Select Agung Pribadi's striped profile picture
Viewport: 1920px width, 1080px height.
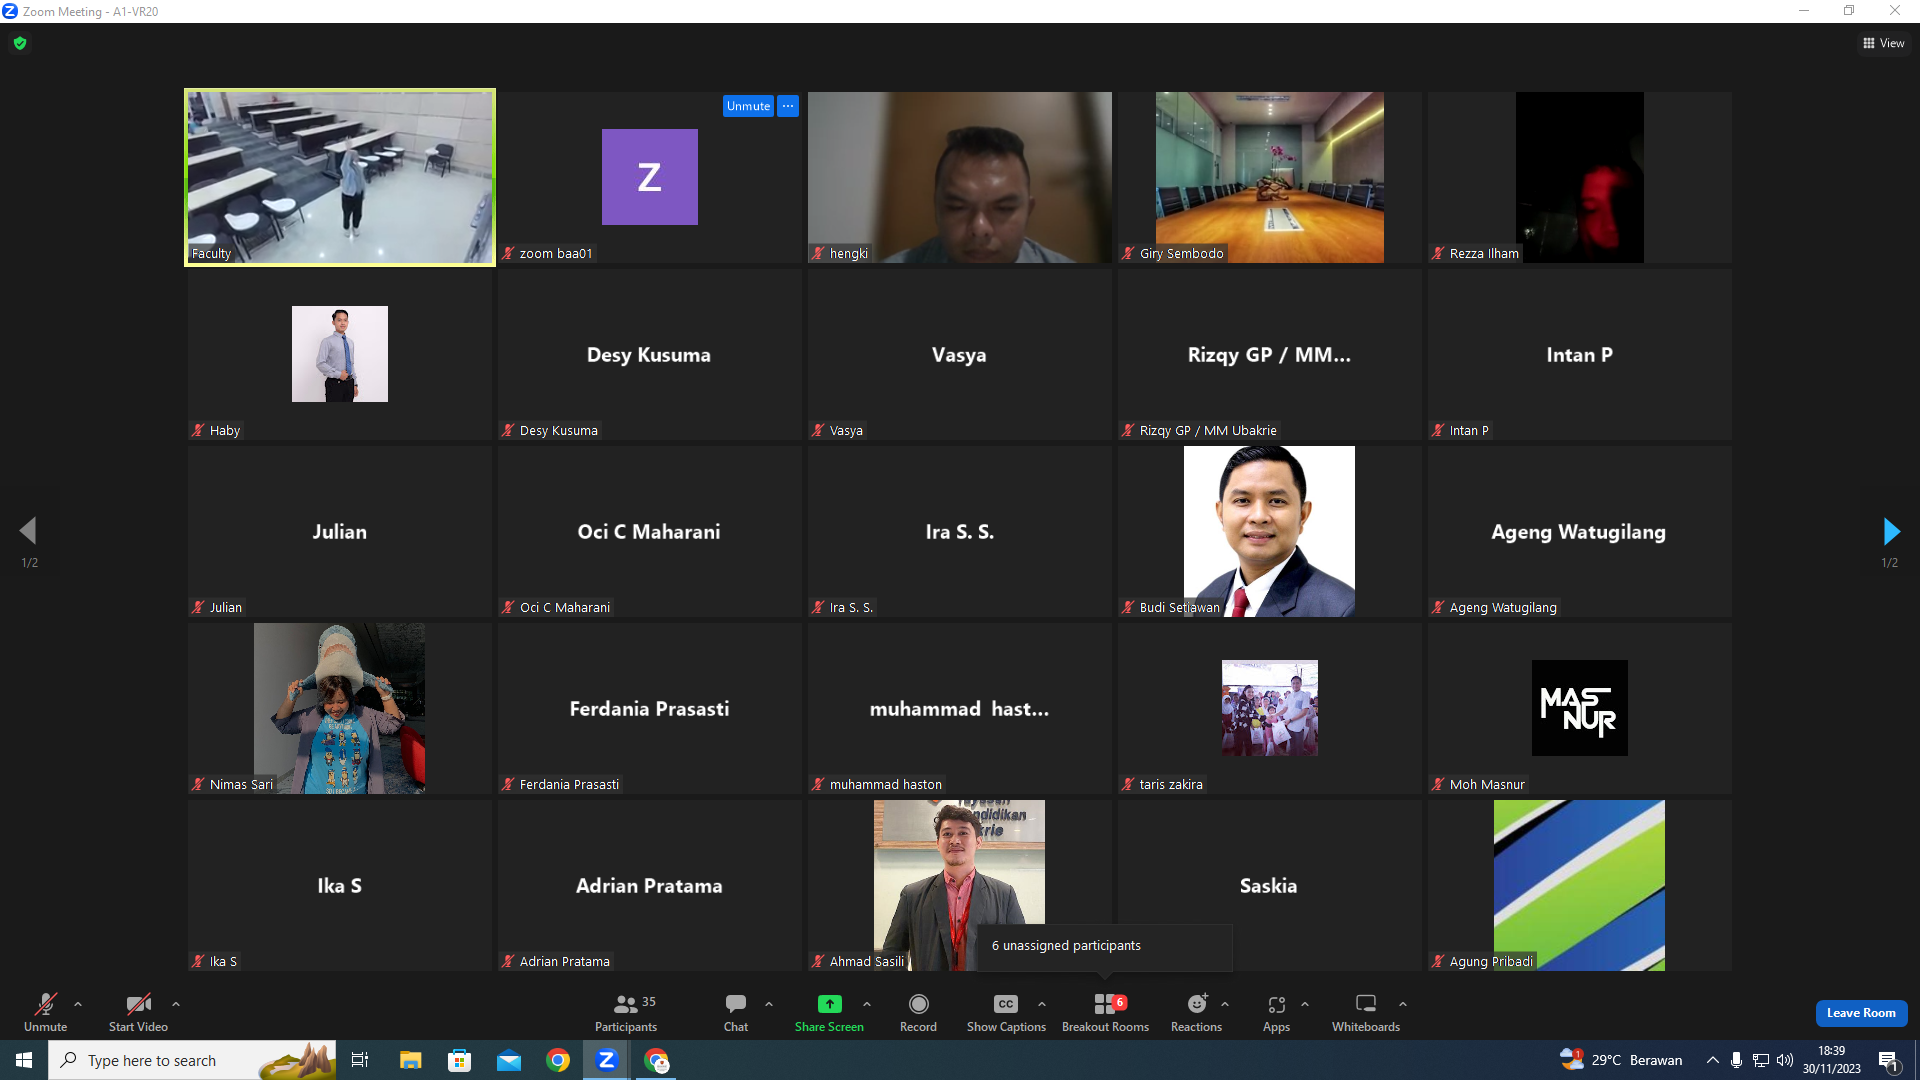click(1580, 885)
